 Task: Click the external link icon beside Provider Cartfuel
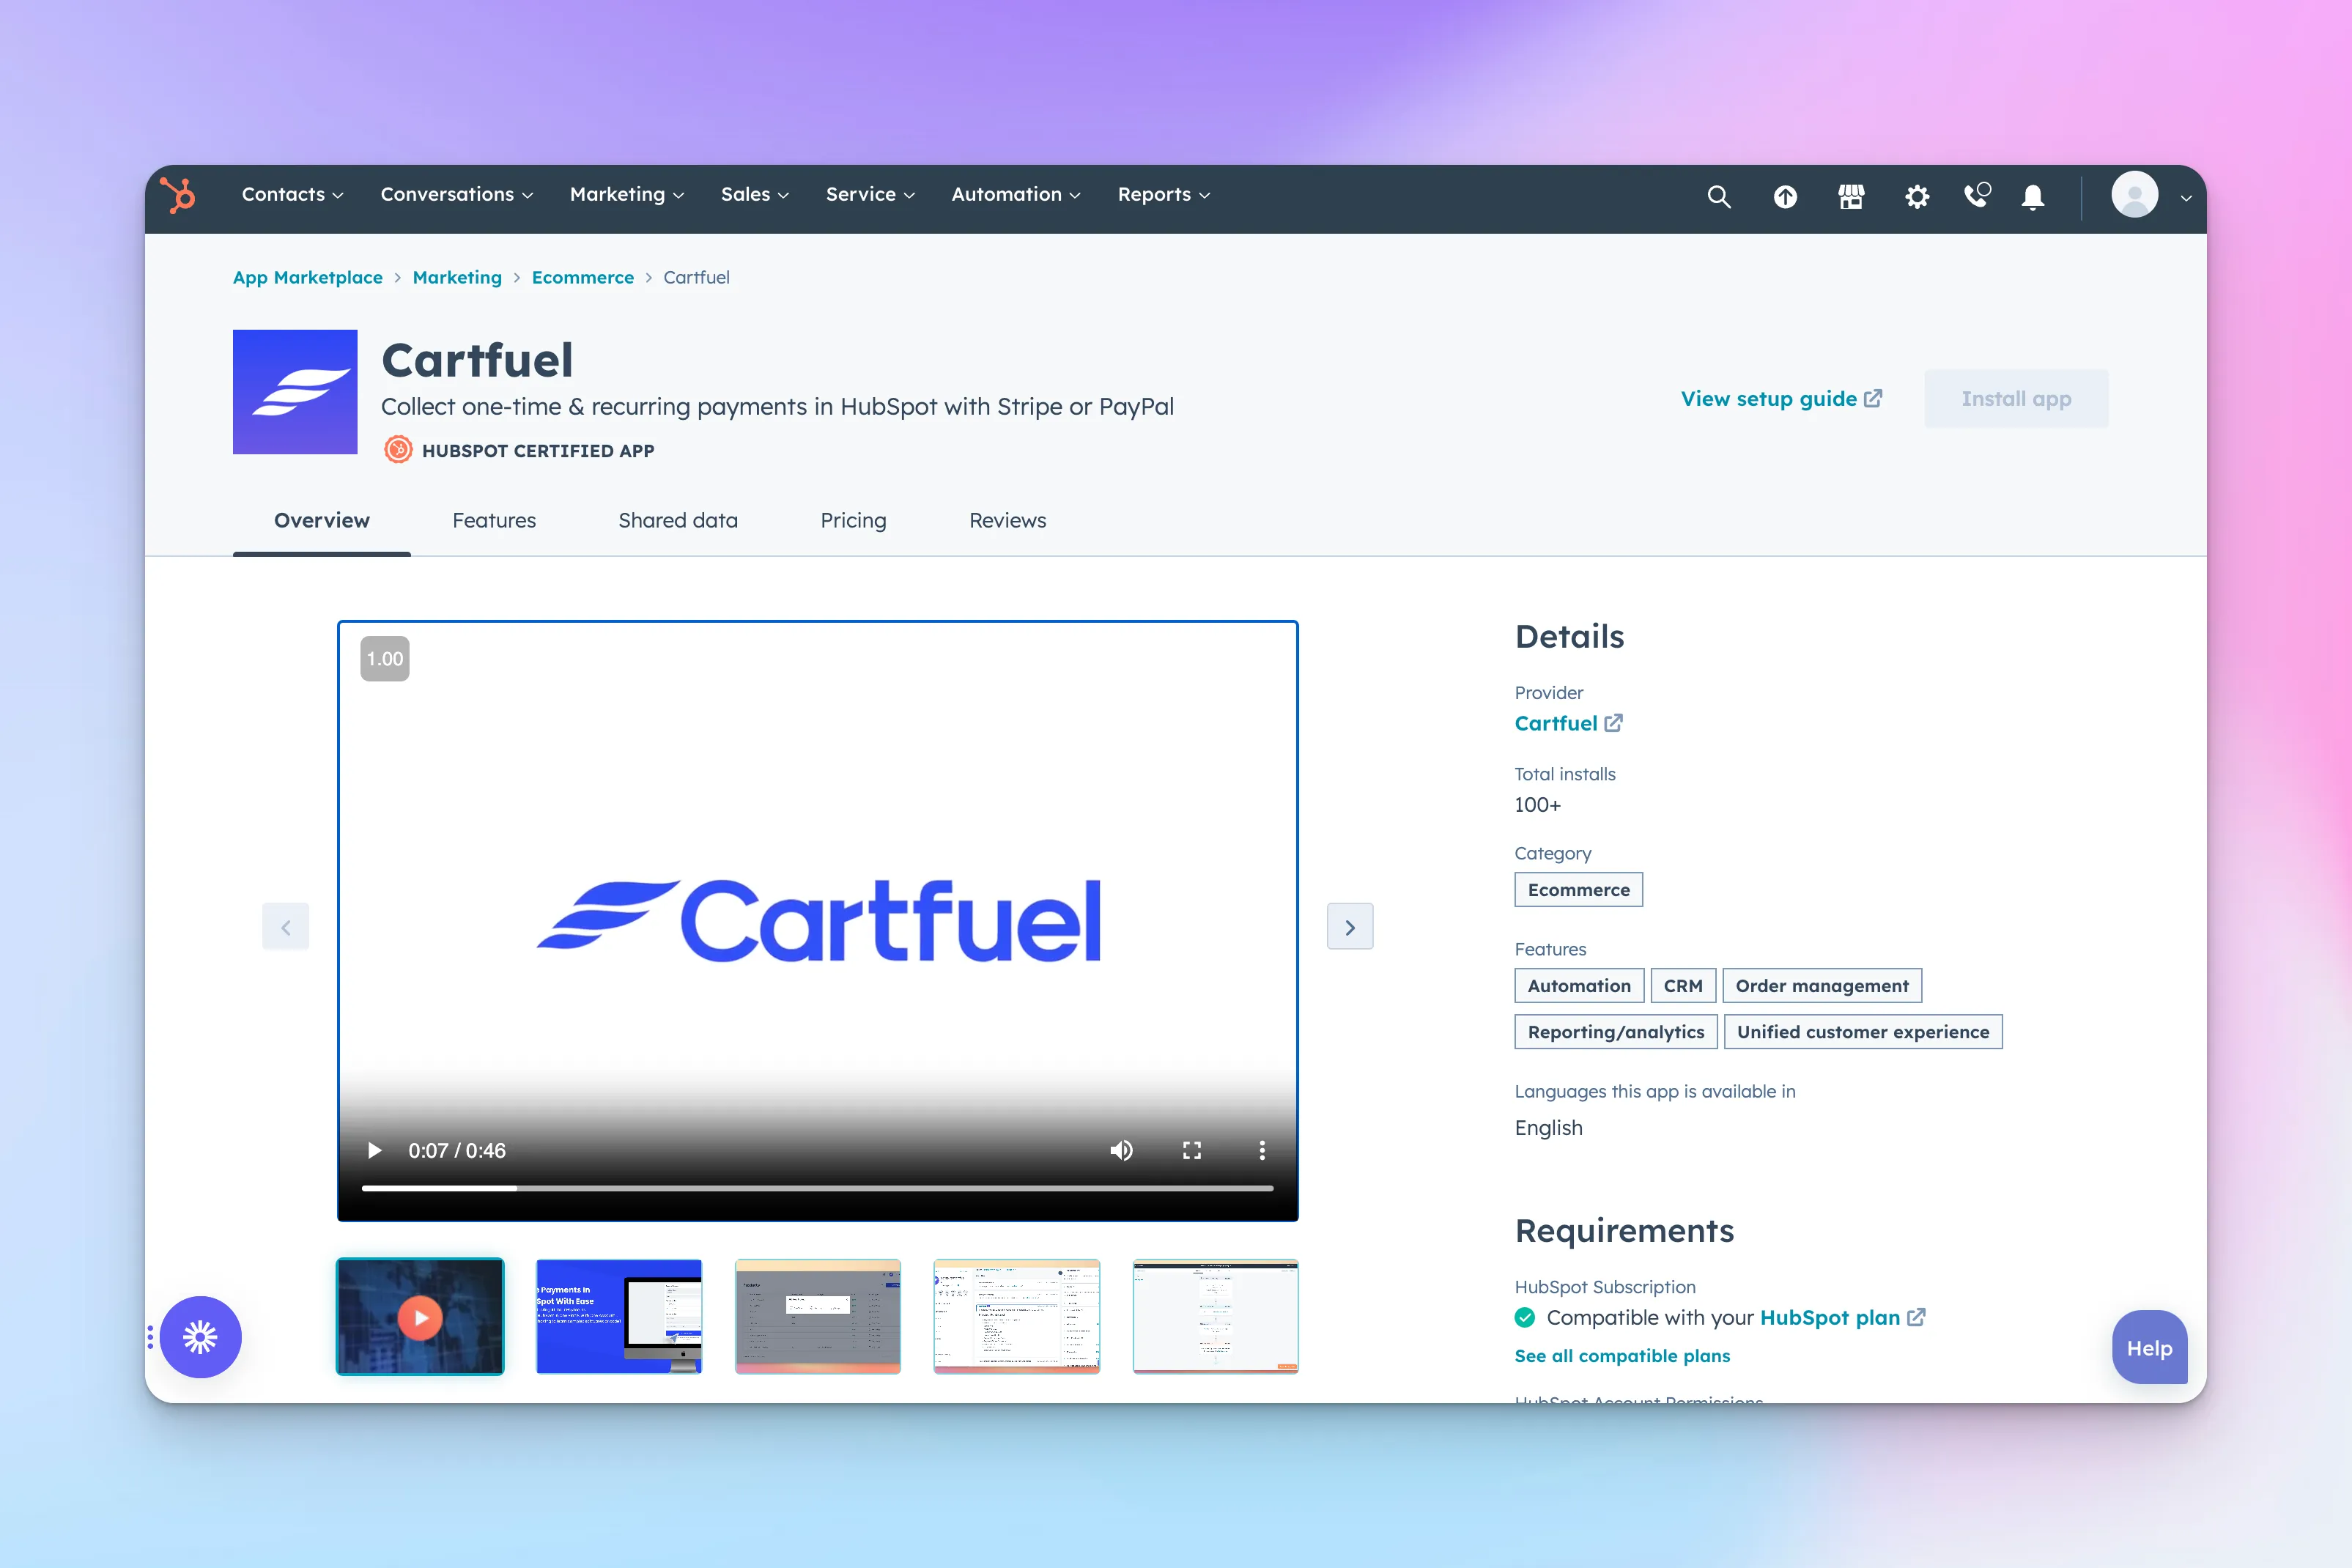(x=1613, y=723)
